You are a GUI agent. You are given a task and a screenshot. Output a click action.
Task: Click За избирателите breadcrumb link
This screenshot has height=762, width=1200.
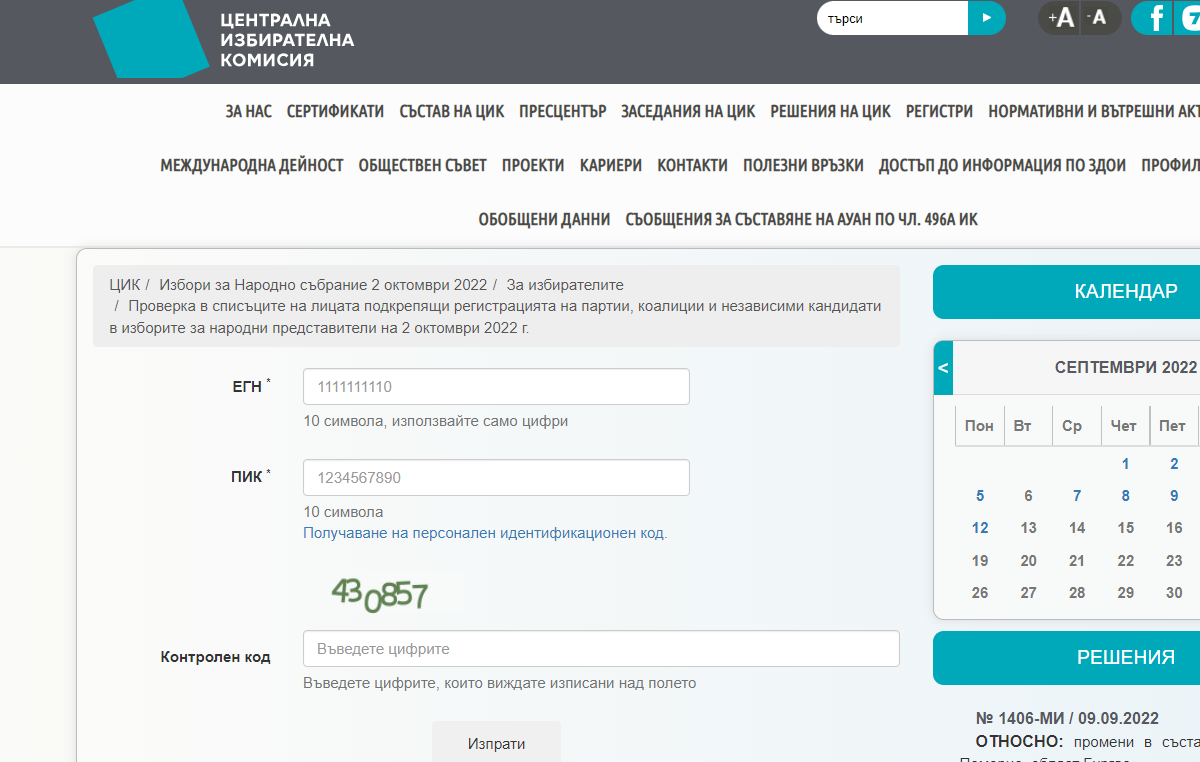click(x=565, y=285)
